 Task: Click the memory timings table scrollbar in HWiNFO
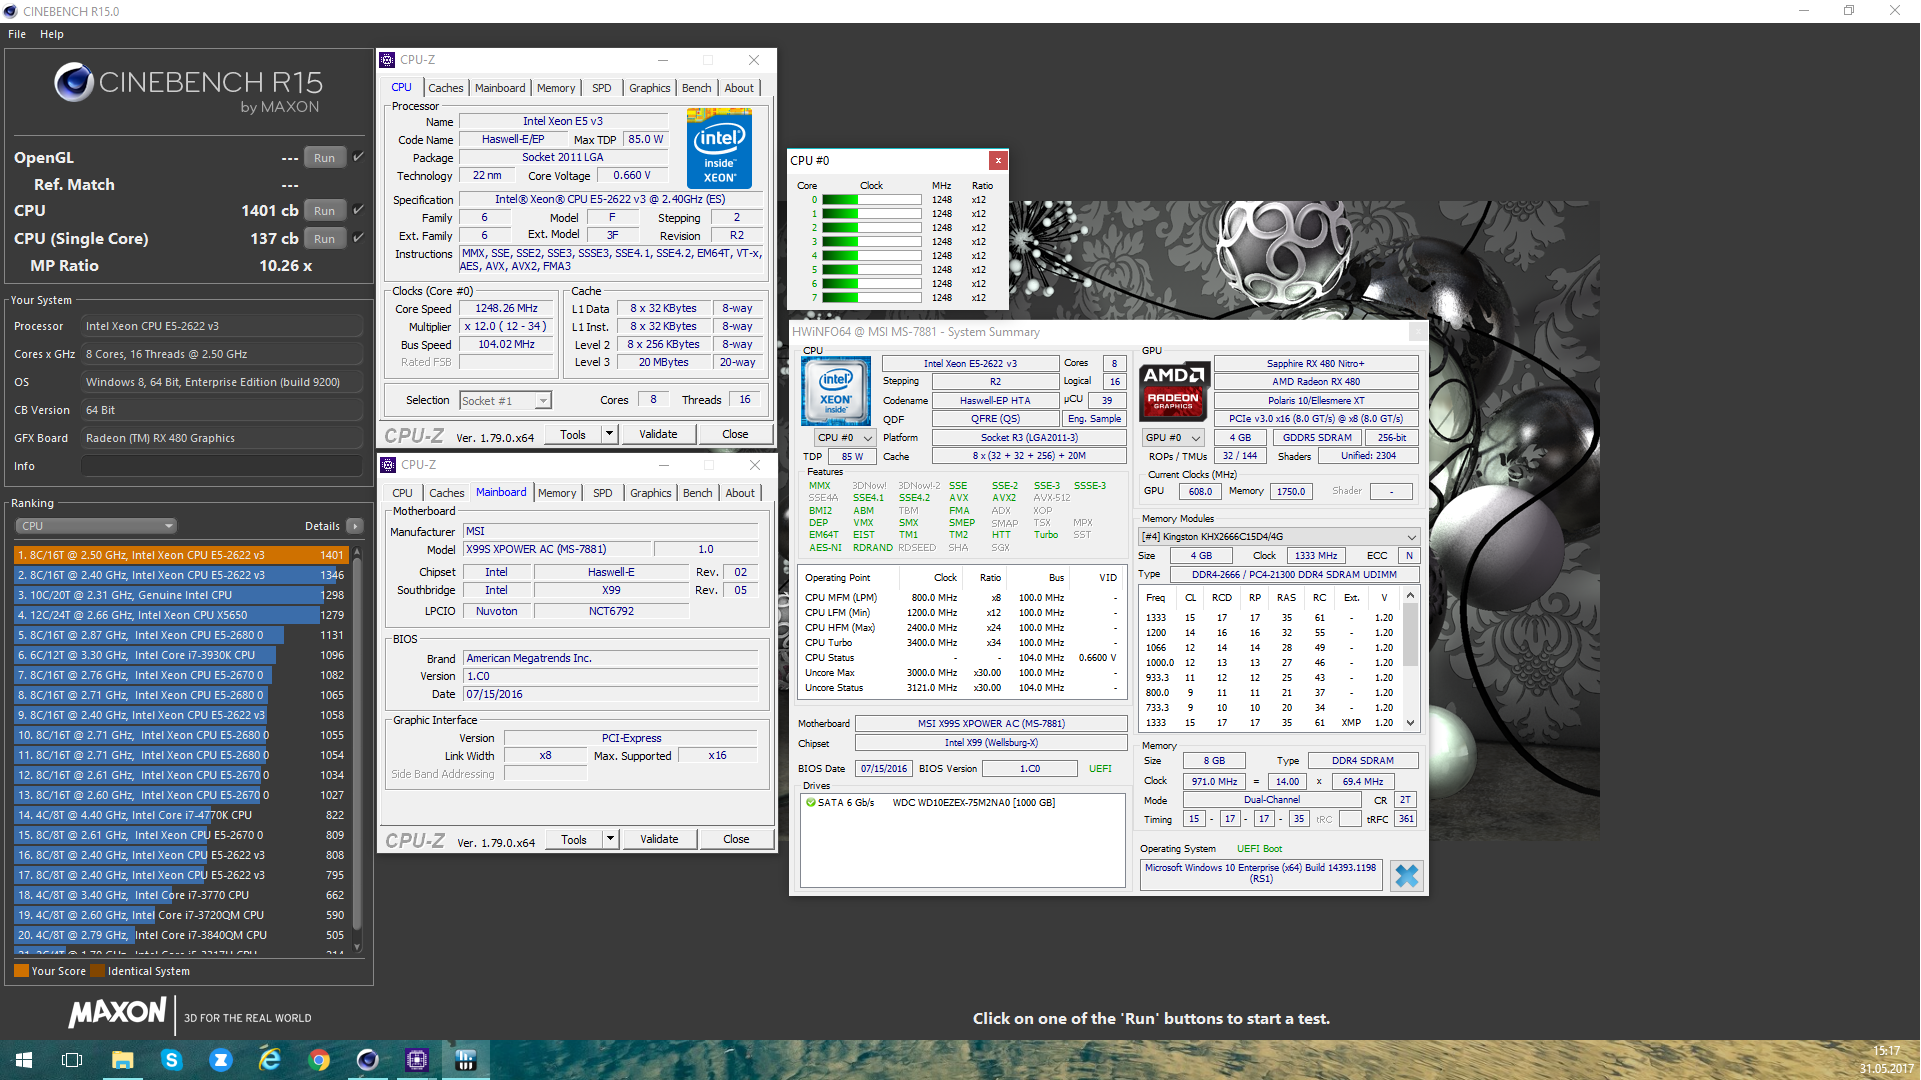click(x=1411, y=659)
